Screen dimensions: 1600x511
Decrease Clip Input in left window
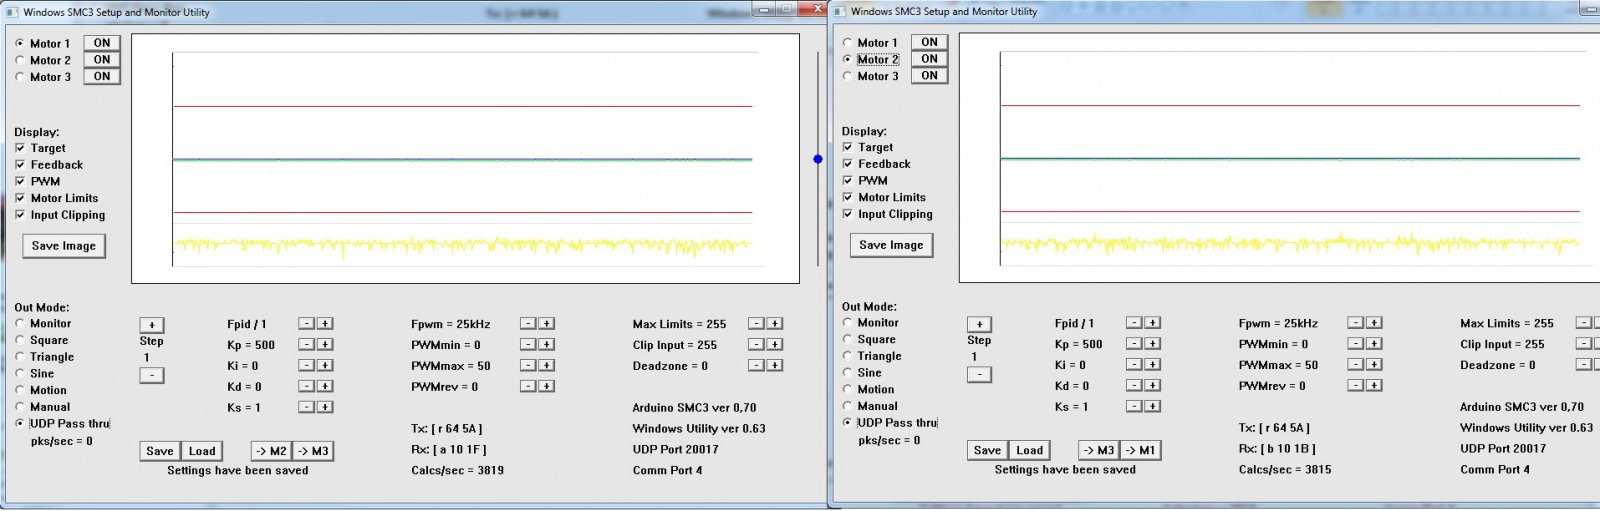756,345
